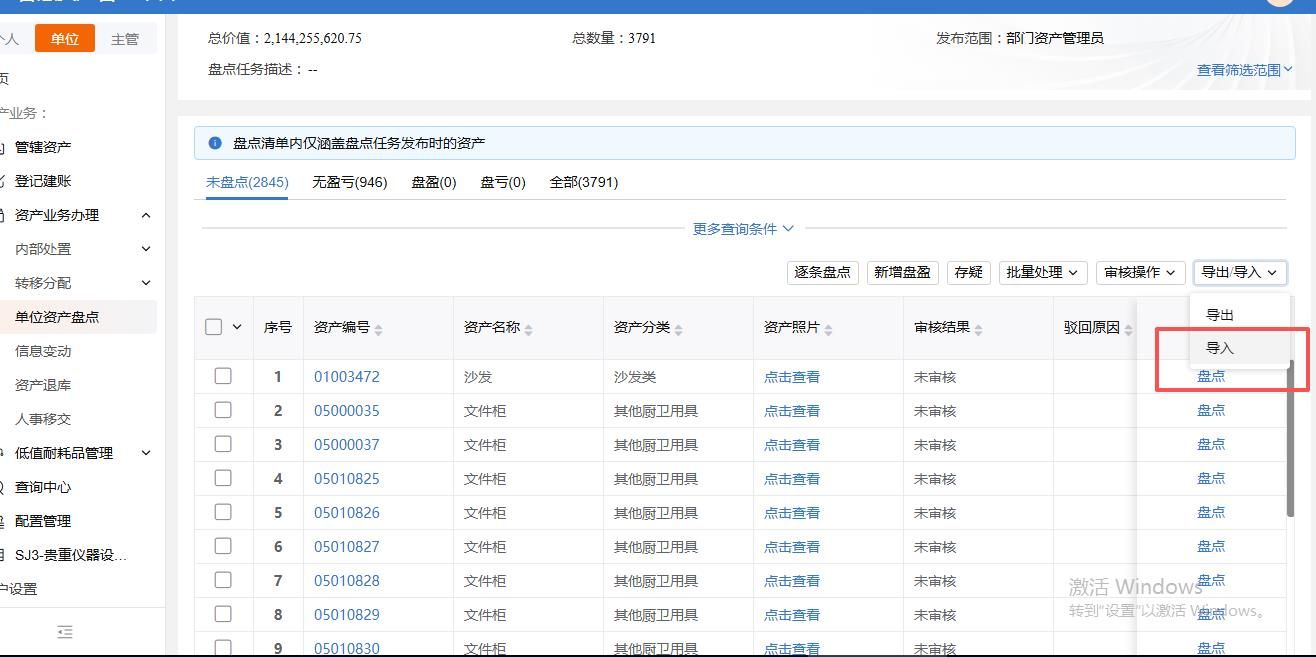Sort by 资产名称 column sort icon

(529, 329)
